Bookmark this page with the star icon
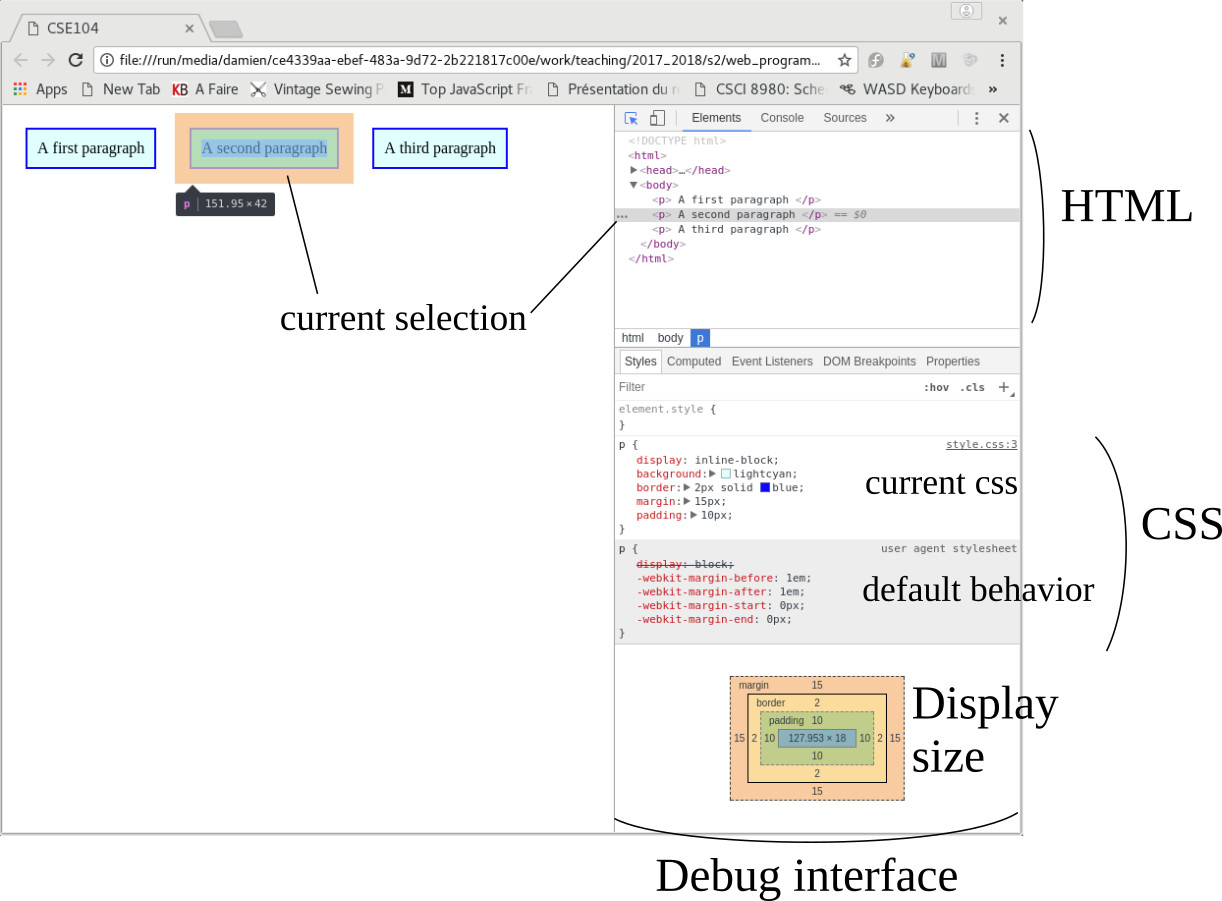The width and height of the screenshot is (1222, 901). pyautogui.click(x=845, y=60)
